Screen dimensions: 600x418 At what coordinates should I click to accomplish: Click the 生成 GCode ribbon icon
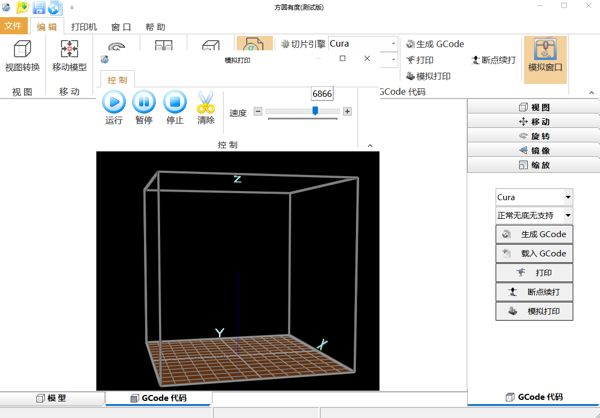coord(410,44)
